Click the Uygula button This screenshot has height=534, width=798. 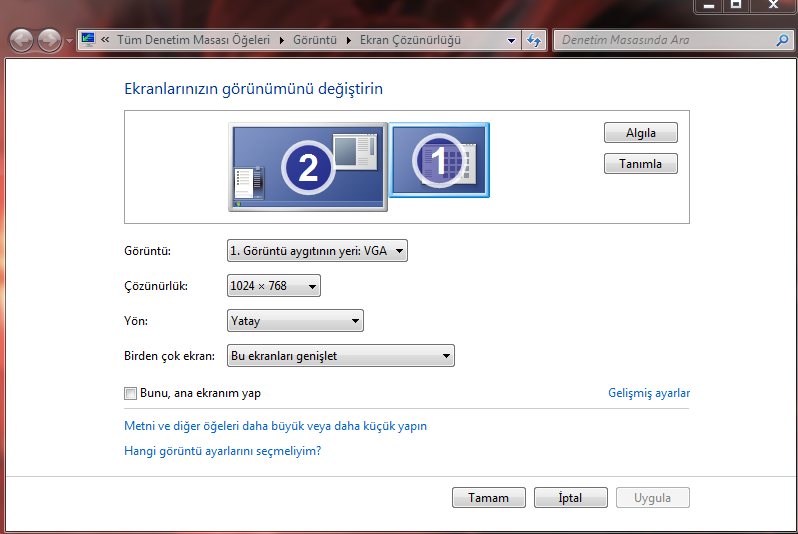pyautogui.click(x=652, y=497)
